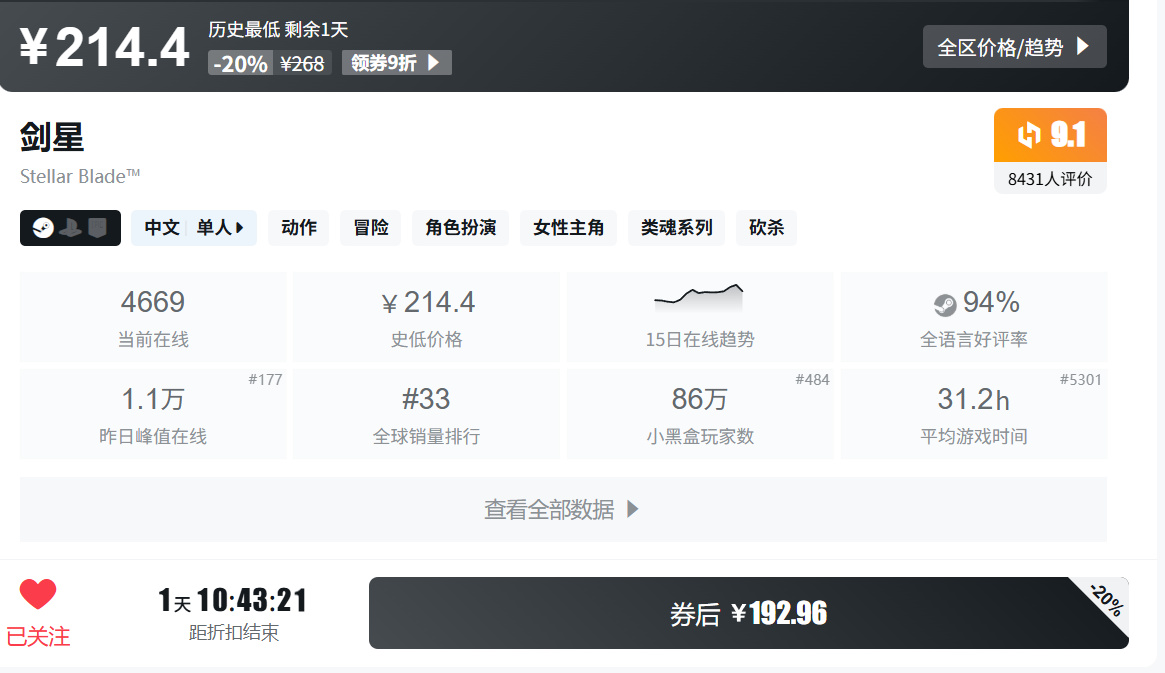Image resolution: width=1165 pixels, height=673 pixels.
Task: Buy with the 券后 ¥192.96 button
Action: coord(748,613)
